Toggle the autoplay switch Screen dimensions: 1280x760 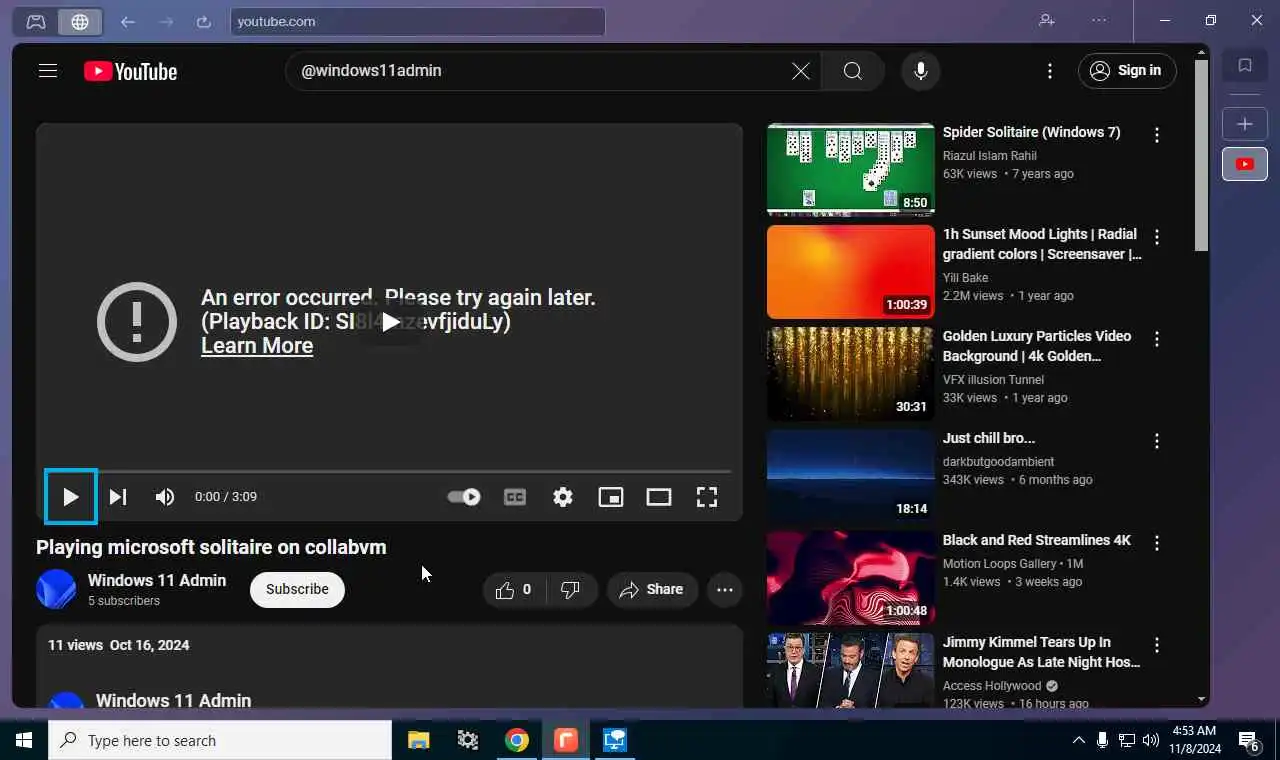[464, 497]
